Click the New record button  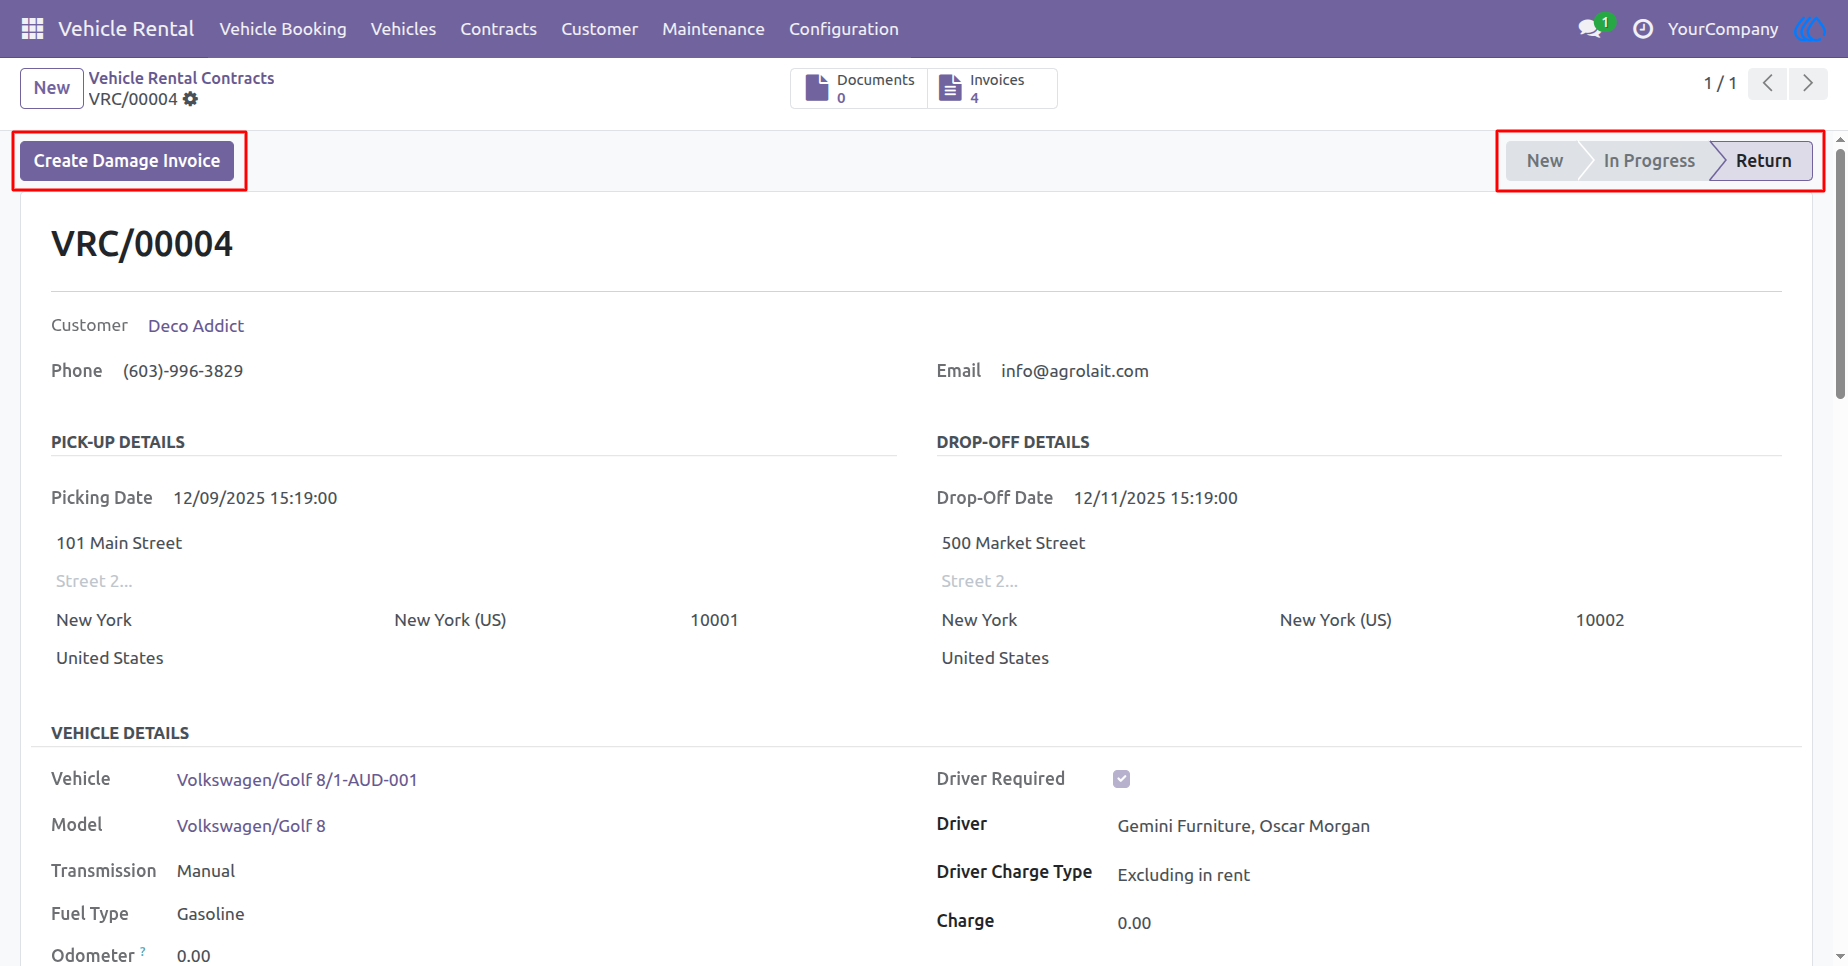tap(52, 88)
